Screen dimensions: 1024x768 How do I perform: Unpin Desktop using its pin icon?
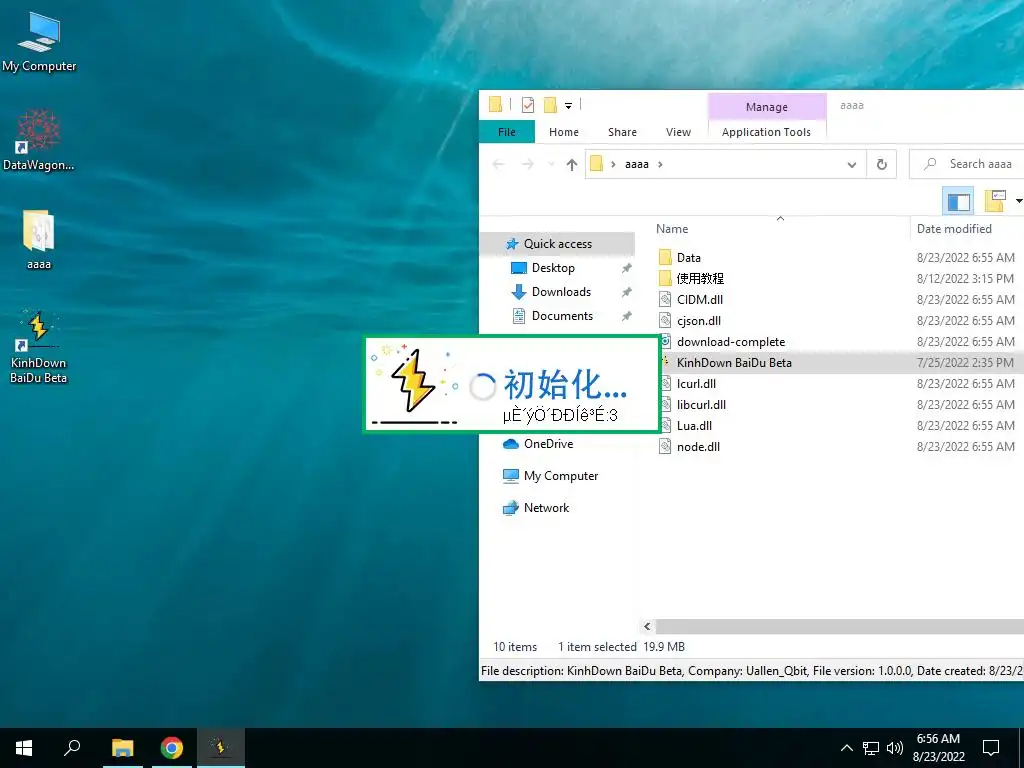(626, 268)
